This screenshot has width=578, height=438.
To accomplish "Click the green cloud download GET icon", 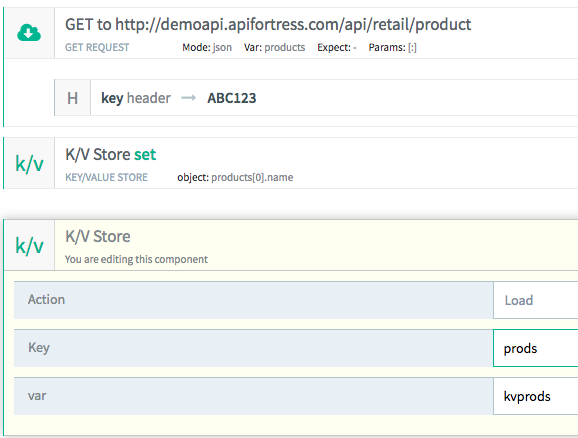I will [x=29, y=33].
